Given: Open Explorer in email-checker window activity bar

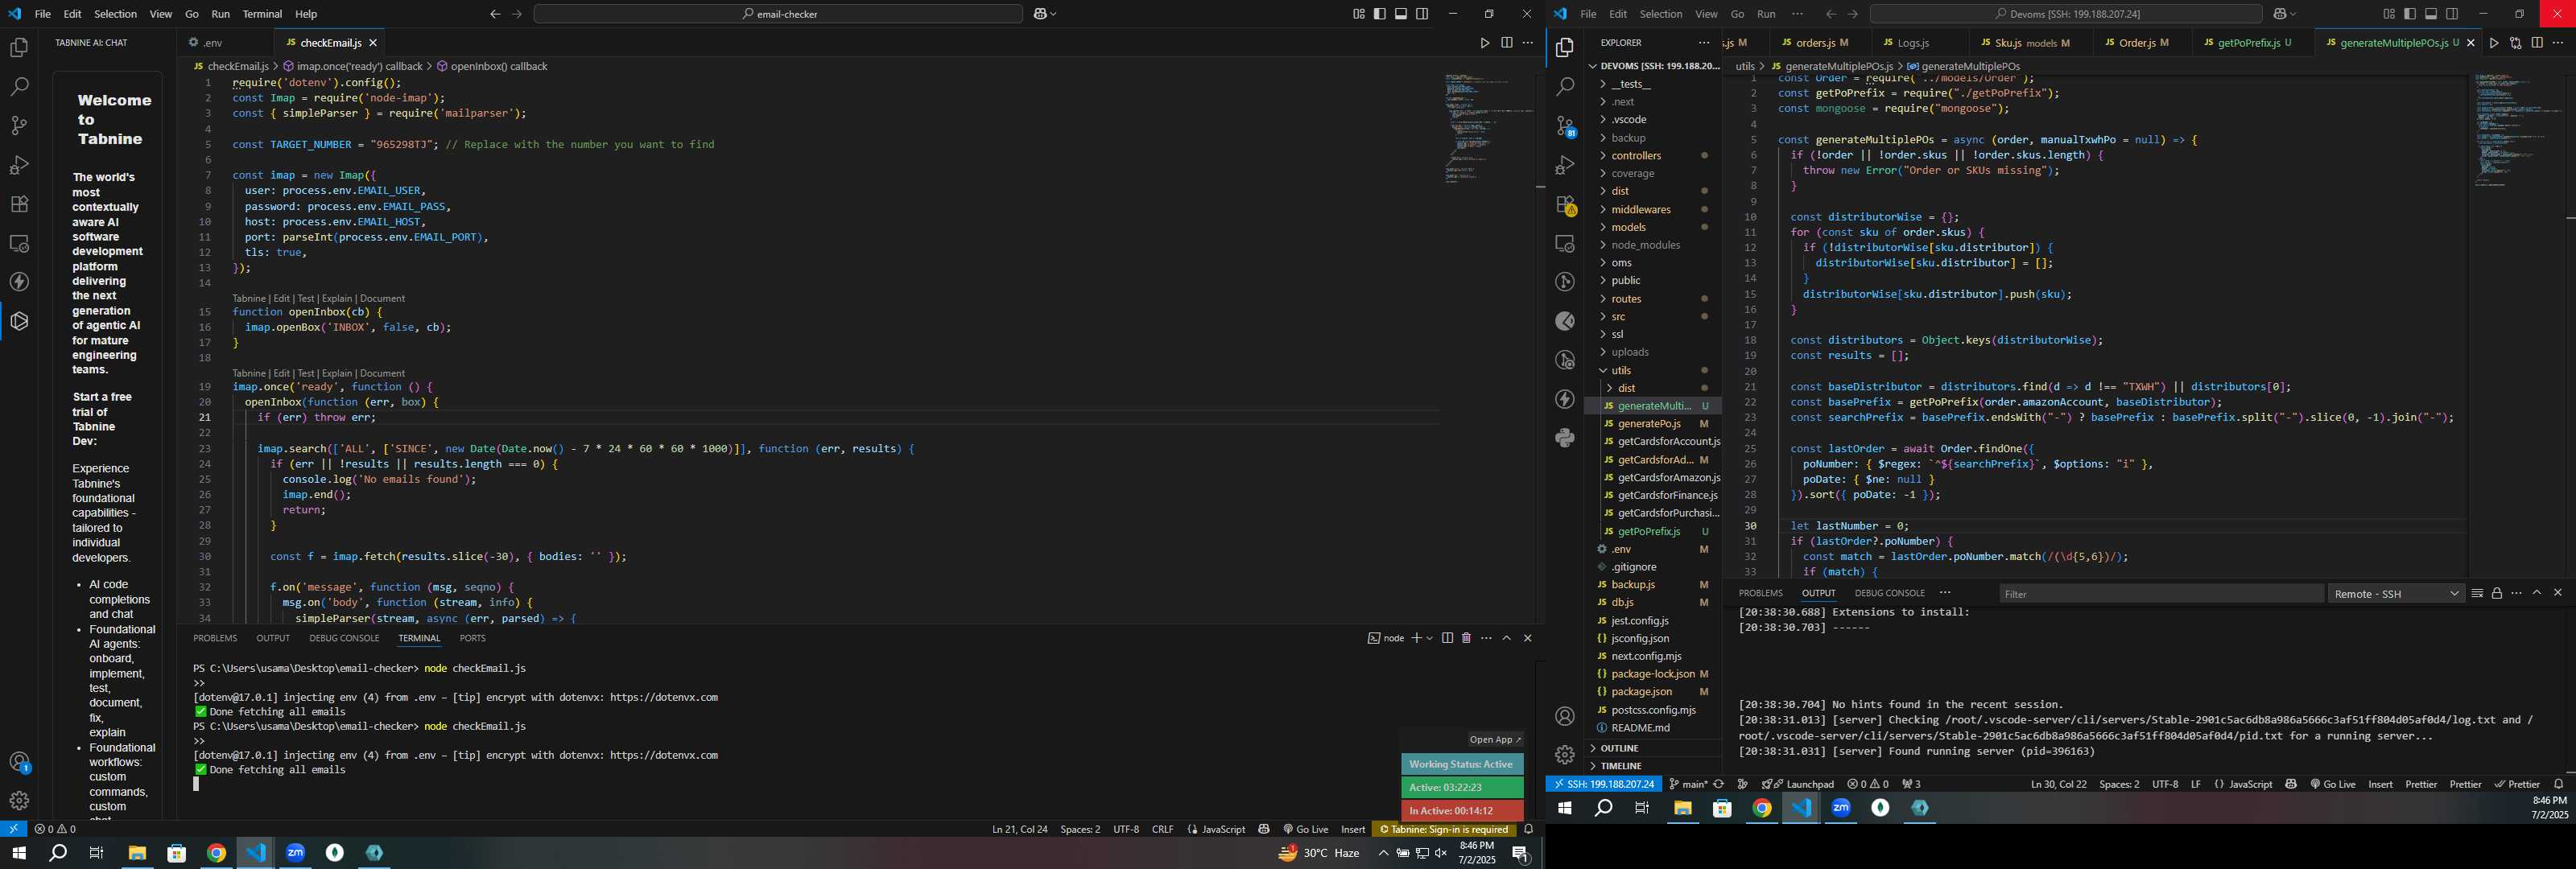Looking at the screenshot, I should click(19, 48).
